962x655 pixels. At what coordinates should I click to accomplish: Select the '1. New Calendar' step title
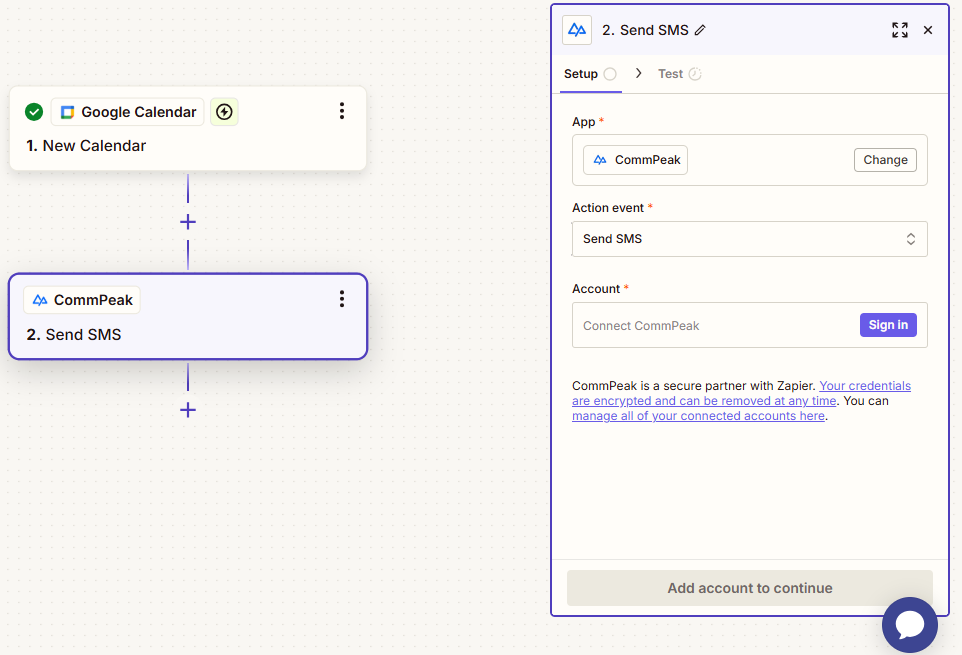pyautogui.click(x=86, y=146)
